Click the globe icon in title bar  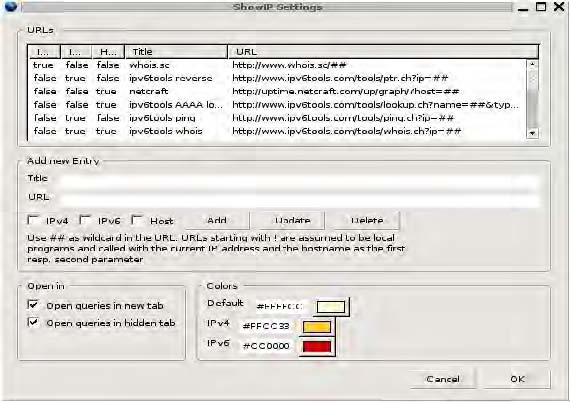[11, 6]
